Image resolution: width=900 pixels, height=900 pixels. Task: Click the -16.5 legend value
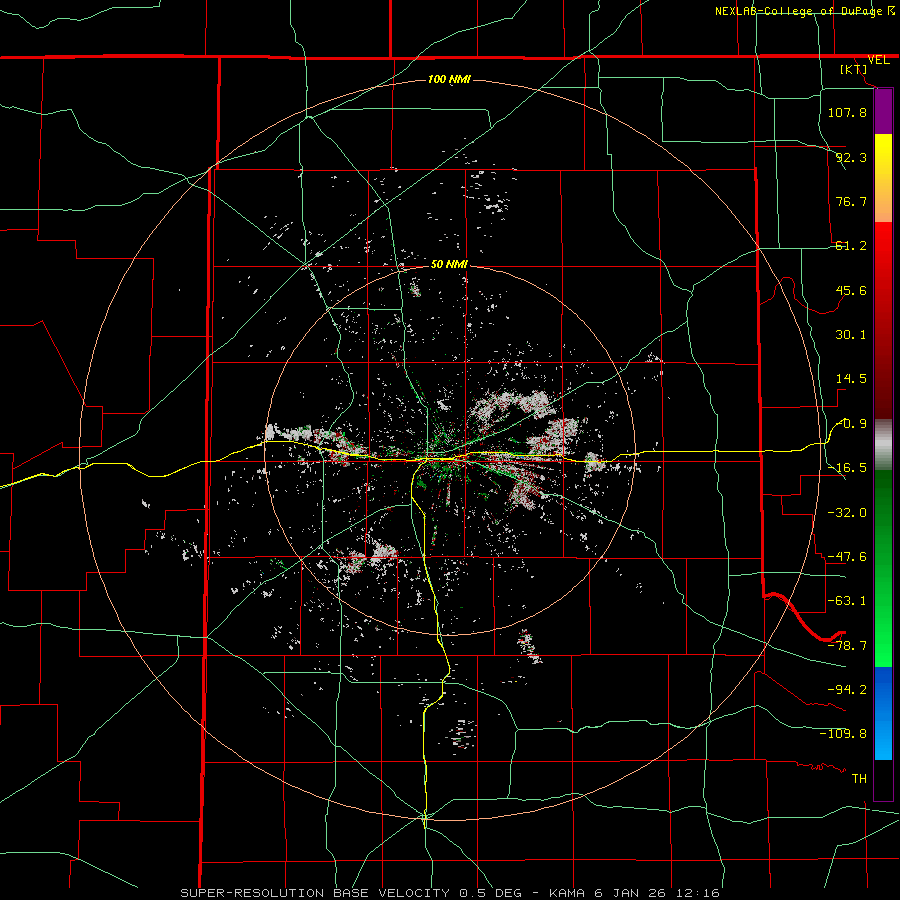pyautogui.click(x=847, y=468)
